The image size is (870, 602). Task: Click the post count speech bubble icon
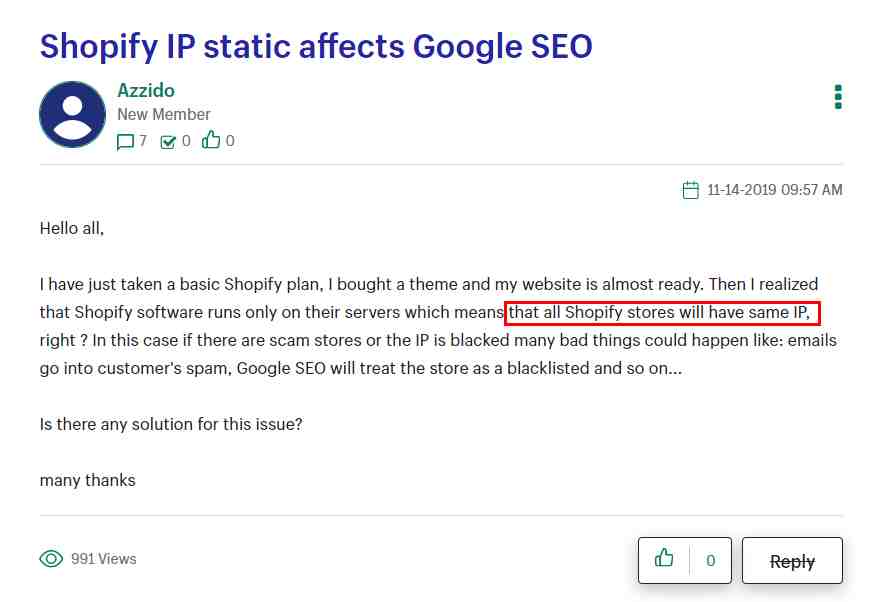click(x=125, y=142)
